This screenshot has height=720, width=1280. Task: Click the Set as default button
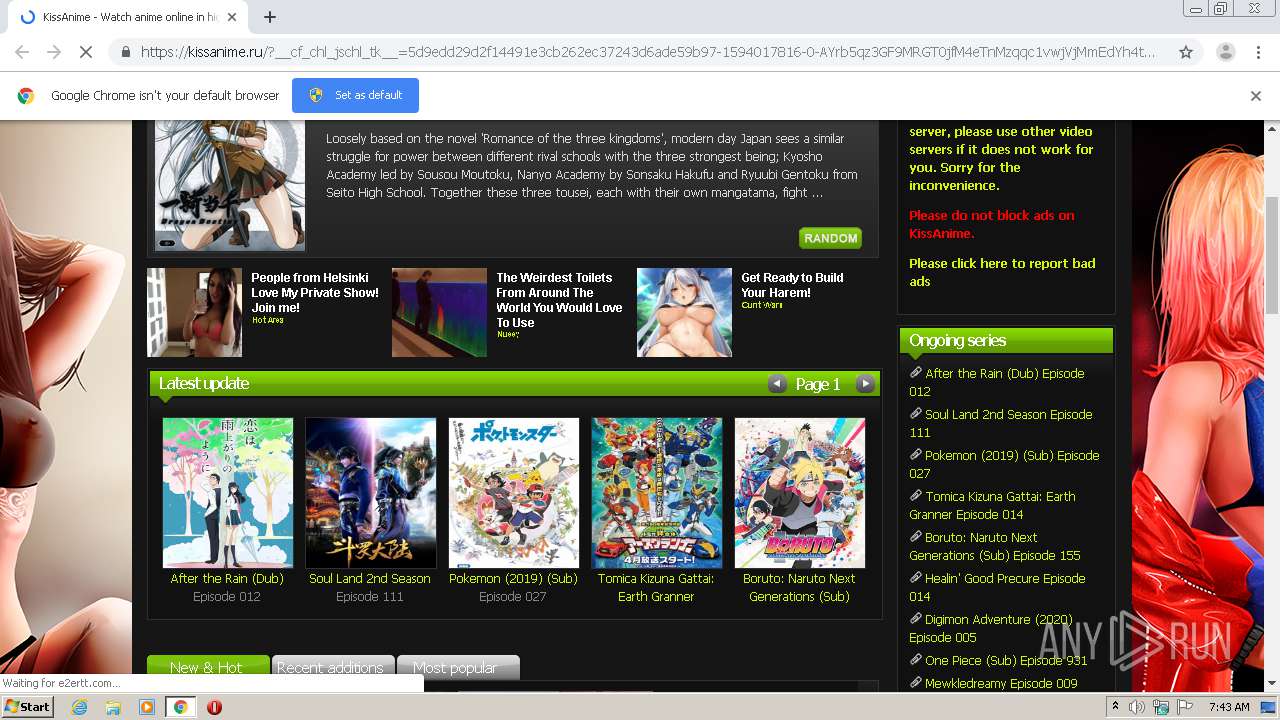click(x=355, y=95)
